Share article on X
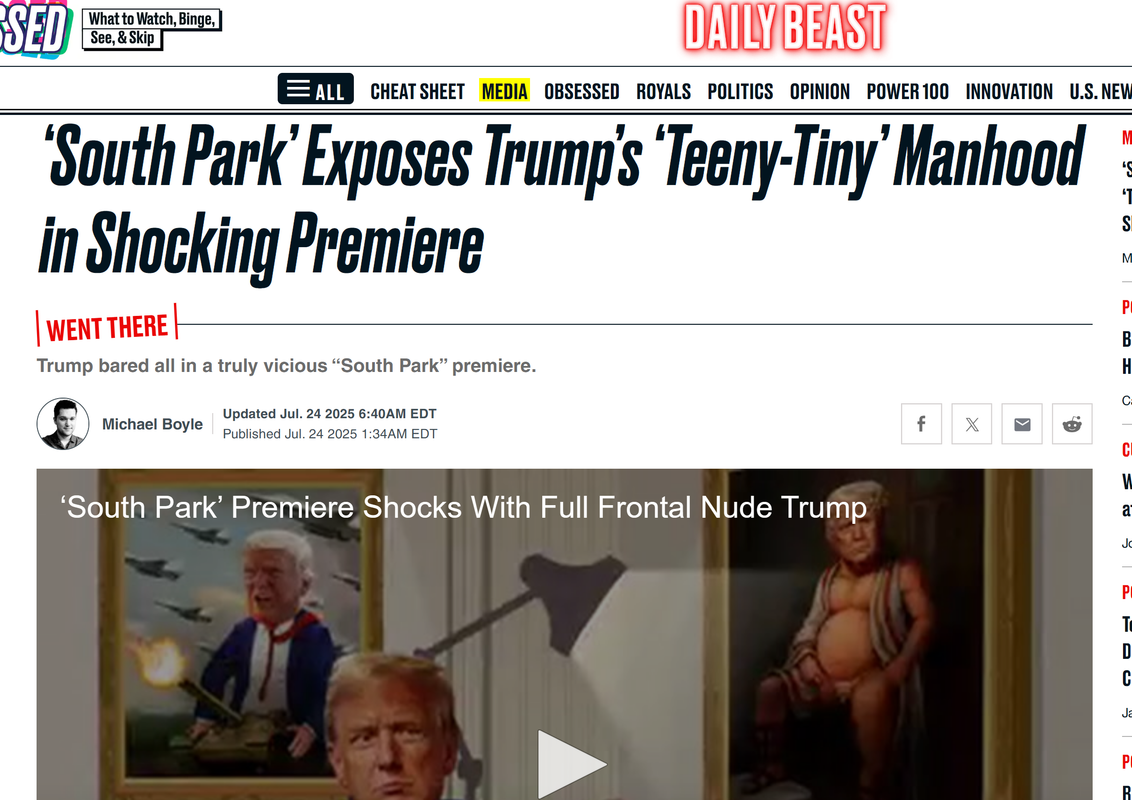 pos(972,424)
